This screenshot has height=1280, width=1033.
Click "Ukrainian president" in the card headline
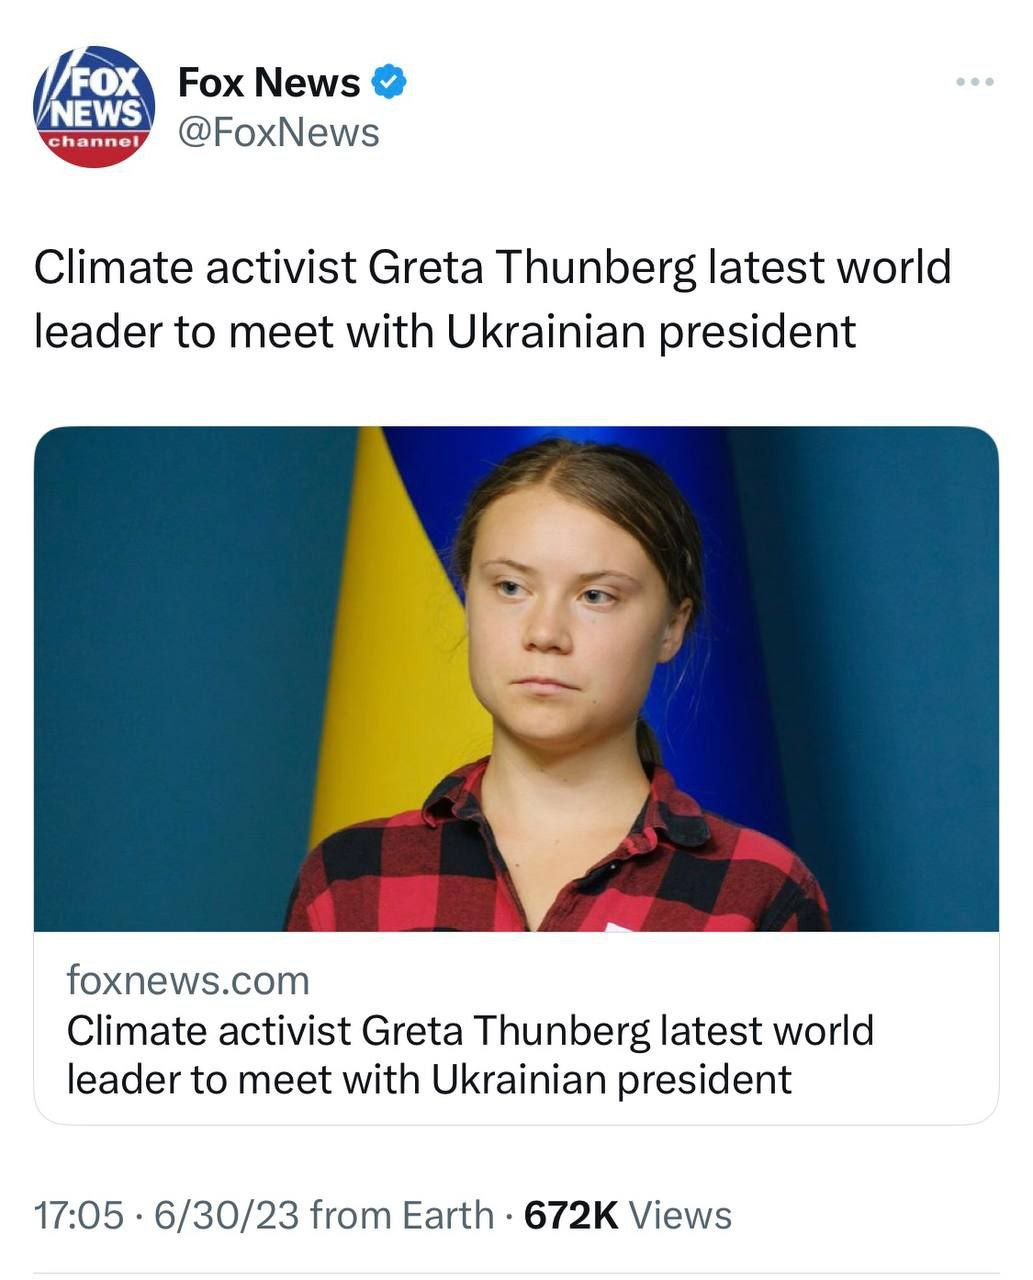pyautogui.click(x=612, y=1080)
